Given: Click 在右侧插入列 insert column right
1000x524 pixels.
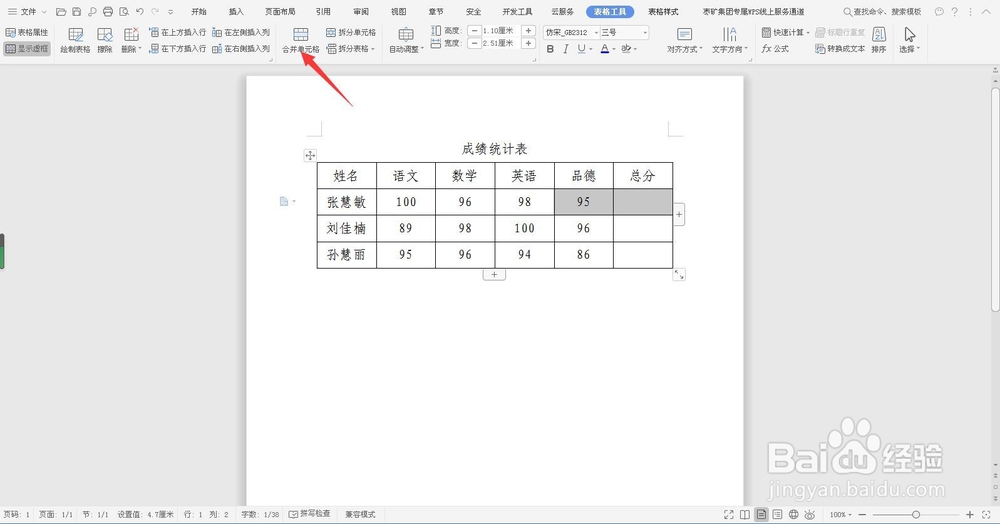Looking at the screenshot, I should pos(241,48).
